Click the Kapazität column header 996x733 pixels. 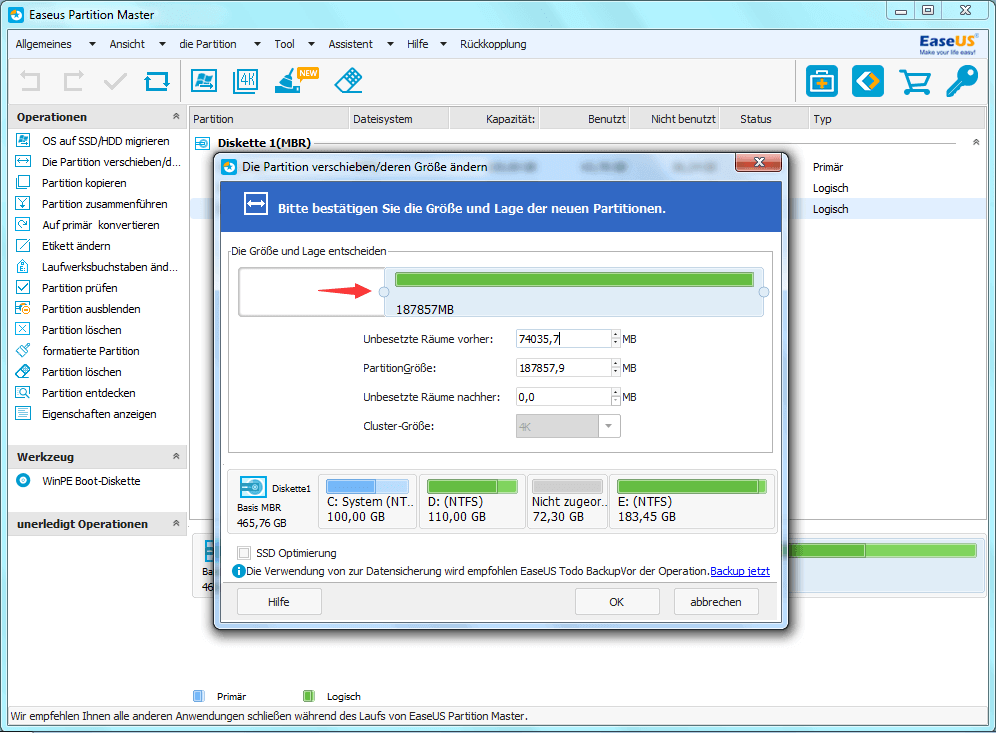[x=494, y=119]
